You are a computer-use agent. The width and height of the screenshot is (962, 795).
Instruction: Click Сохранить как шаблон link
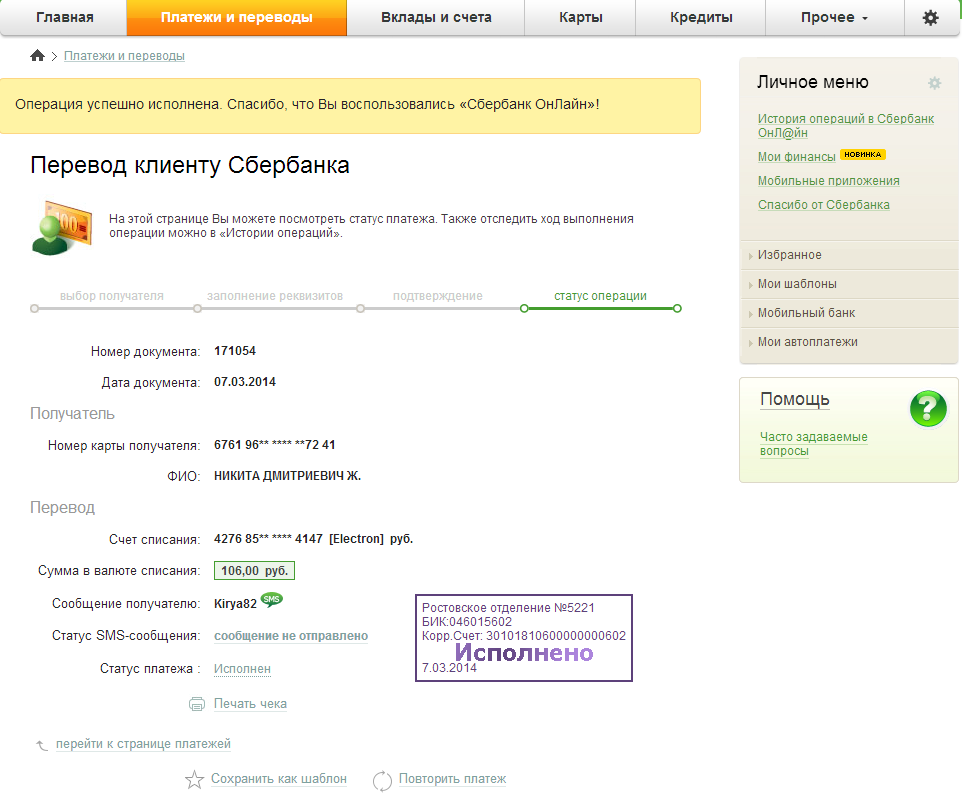[x=279, y=778]
